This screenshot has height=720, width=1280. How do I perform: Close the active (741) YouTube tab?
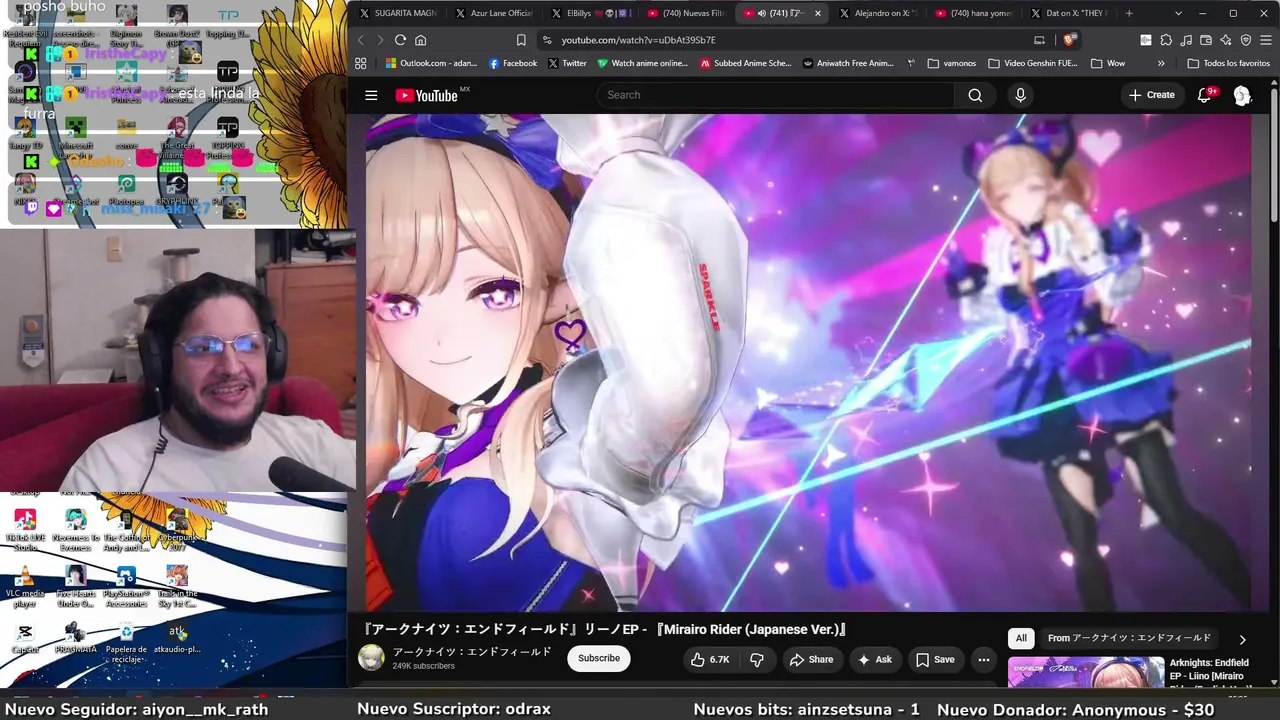818,13
